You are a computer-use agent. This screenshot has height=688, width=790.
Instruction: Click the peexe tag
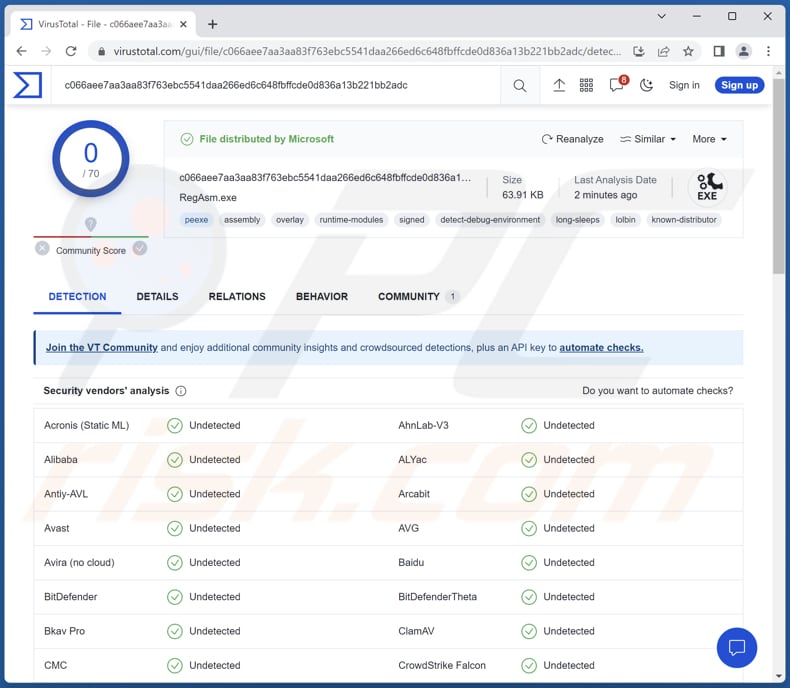tap(196, 220)
